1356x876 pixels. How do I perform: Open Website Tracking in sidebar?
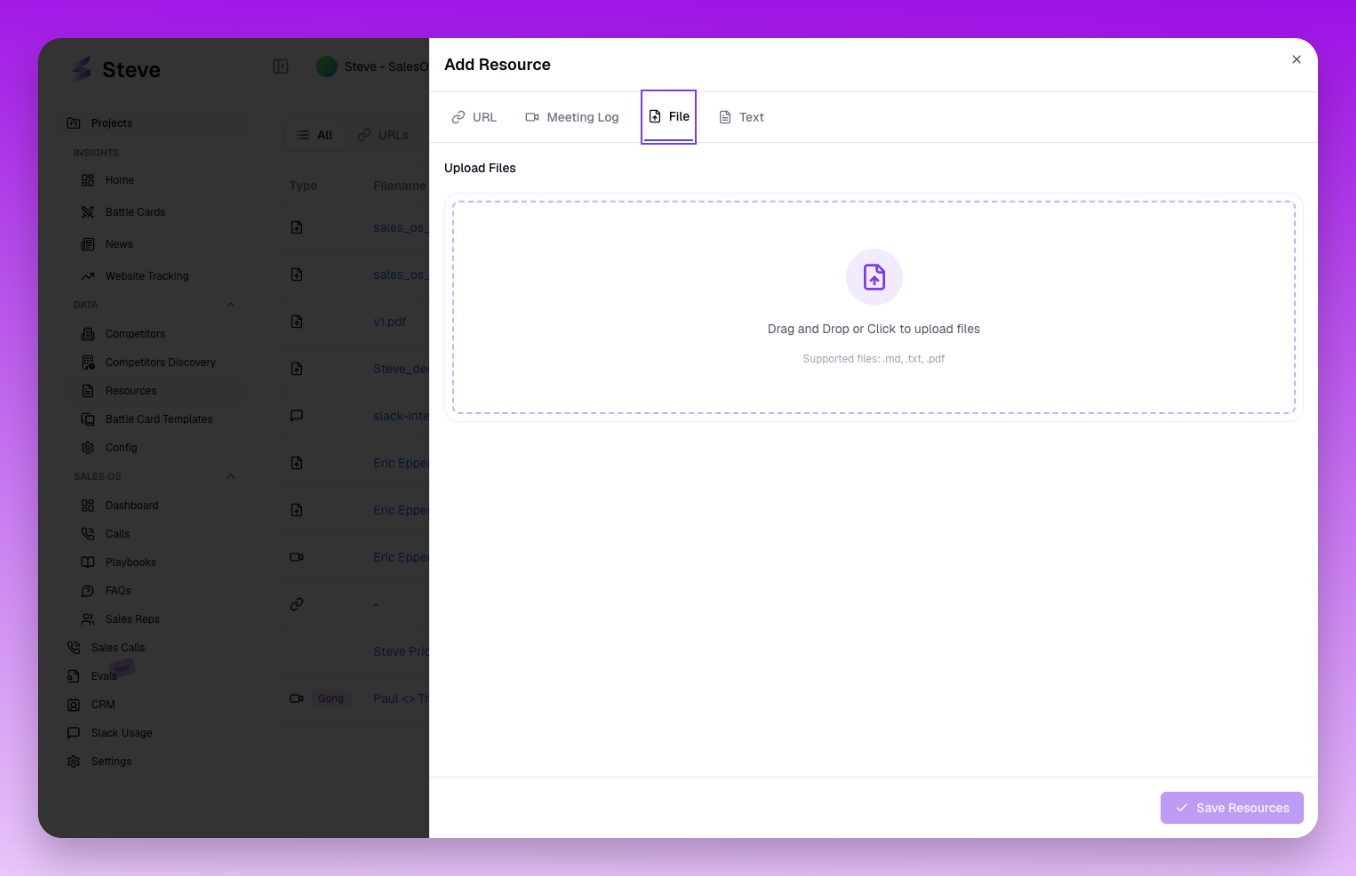146,276
